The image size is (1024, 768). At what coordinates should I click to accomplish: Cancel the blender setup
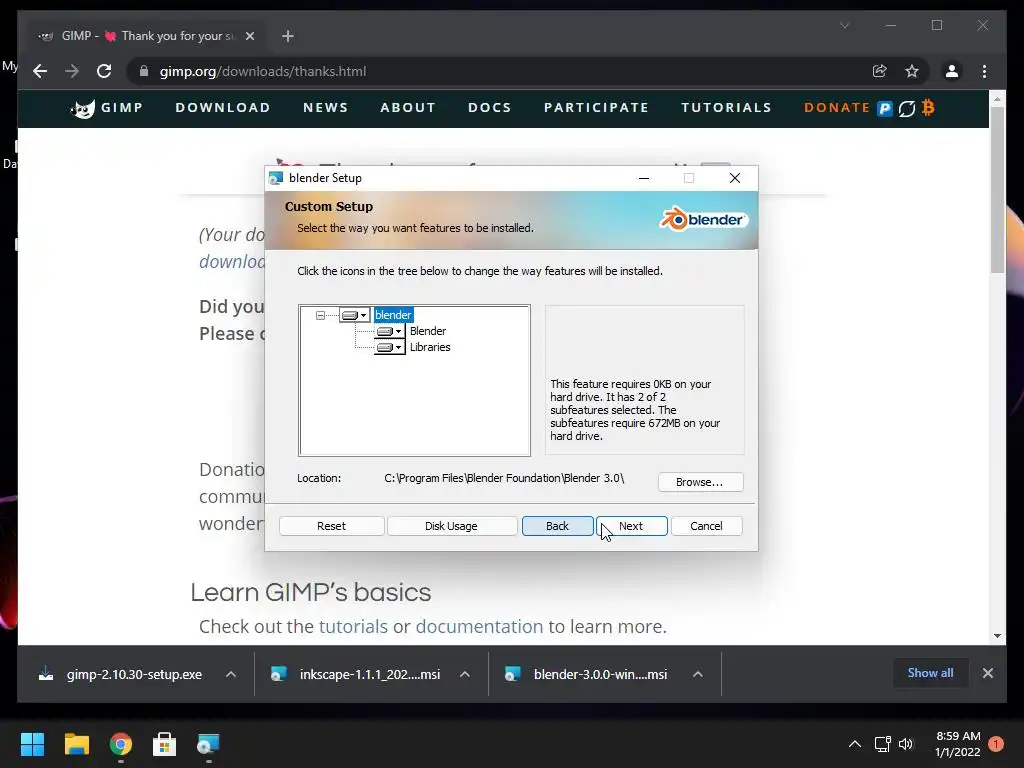[707, 526]
